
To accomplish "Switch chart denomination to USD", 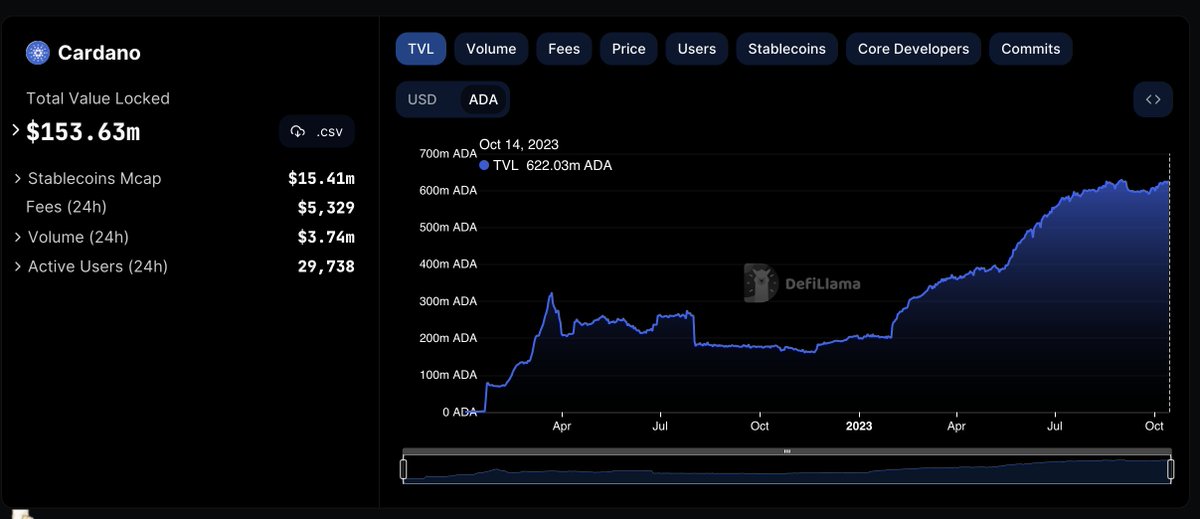I will pyautogui.click(x=422, y=100).
